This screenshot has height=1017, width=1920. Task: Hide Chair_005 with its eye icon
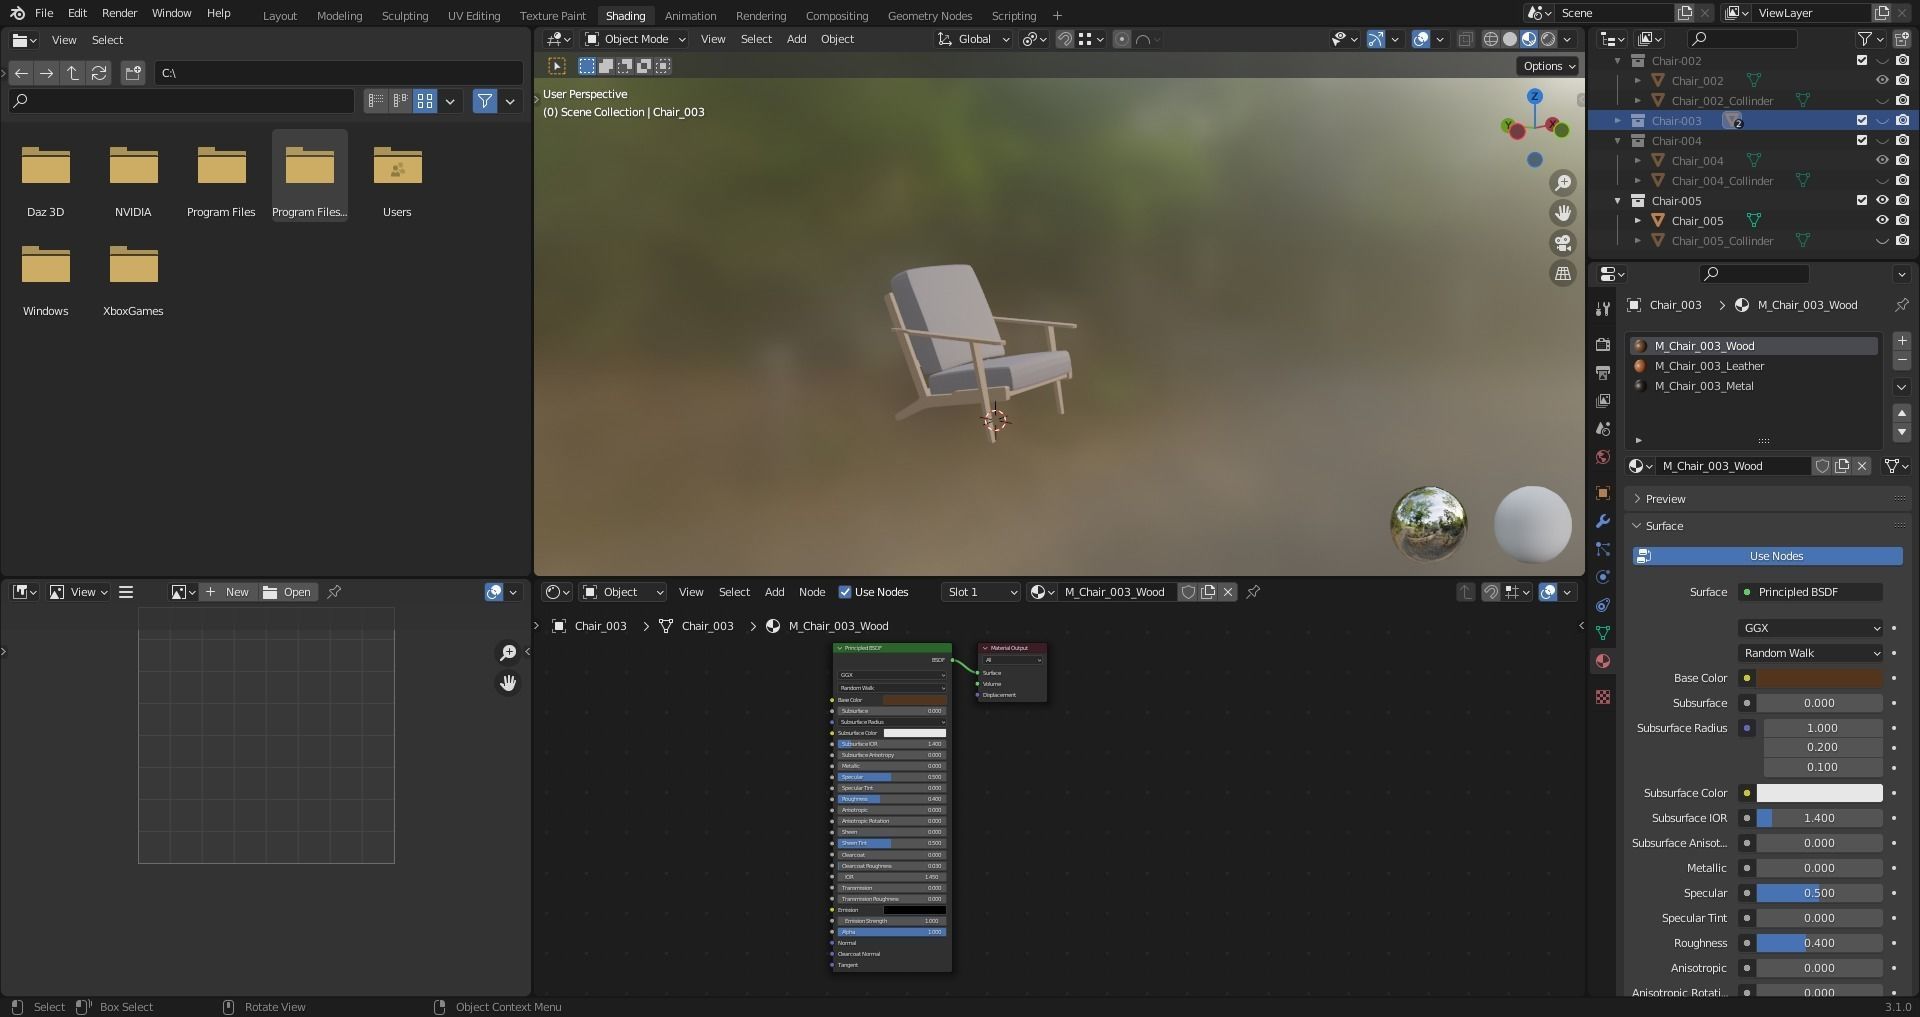tap(1881, 220)
